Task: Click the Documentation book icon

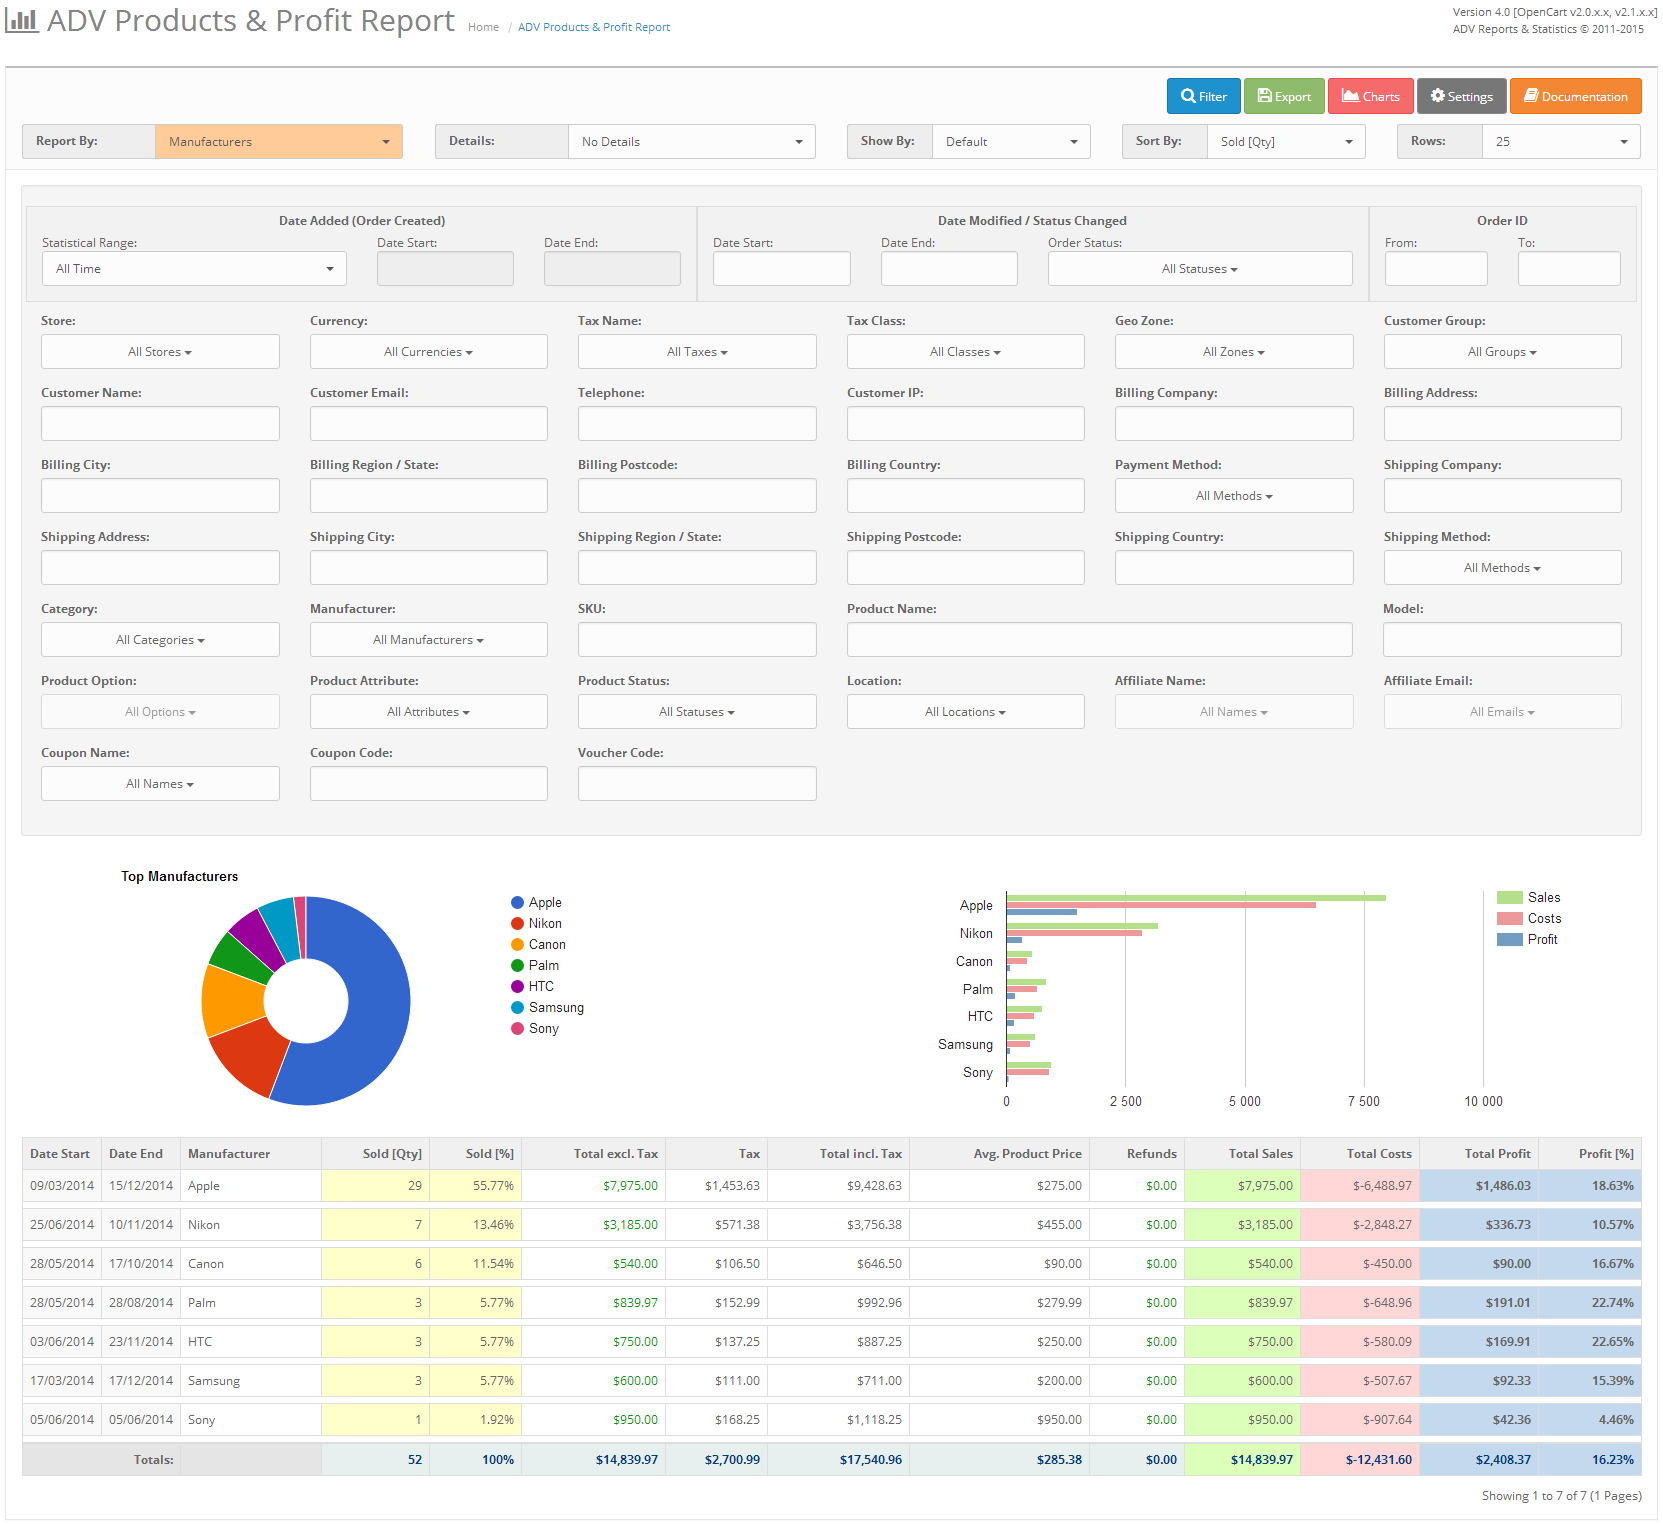Action: (x=1530, y=96)
